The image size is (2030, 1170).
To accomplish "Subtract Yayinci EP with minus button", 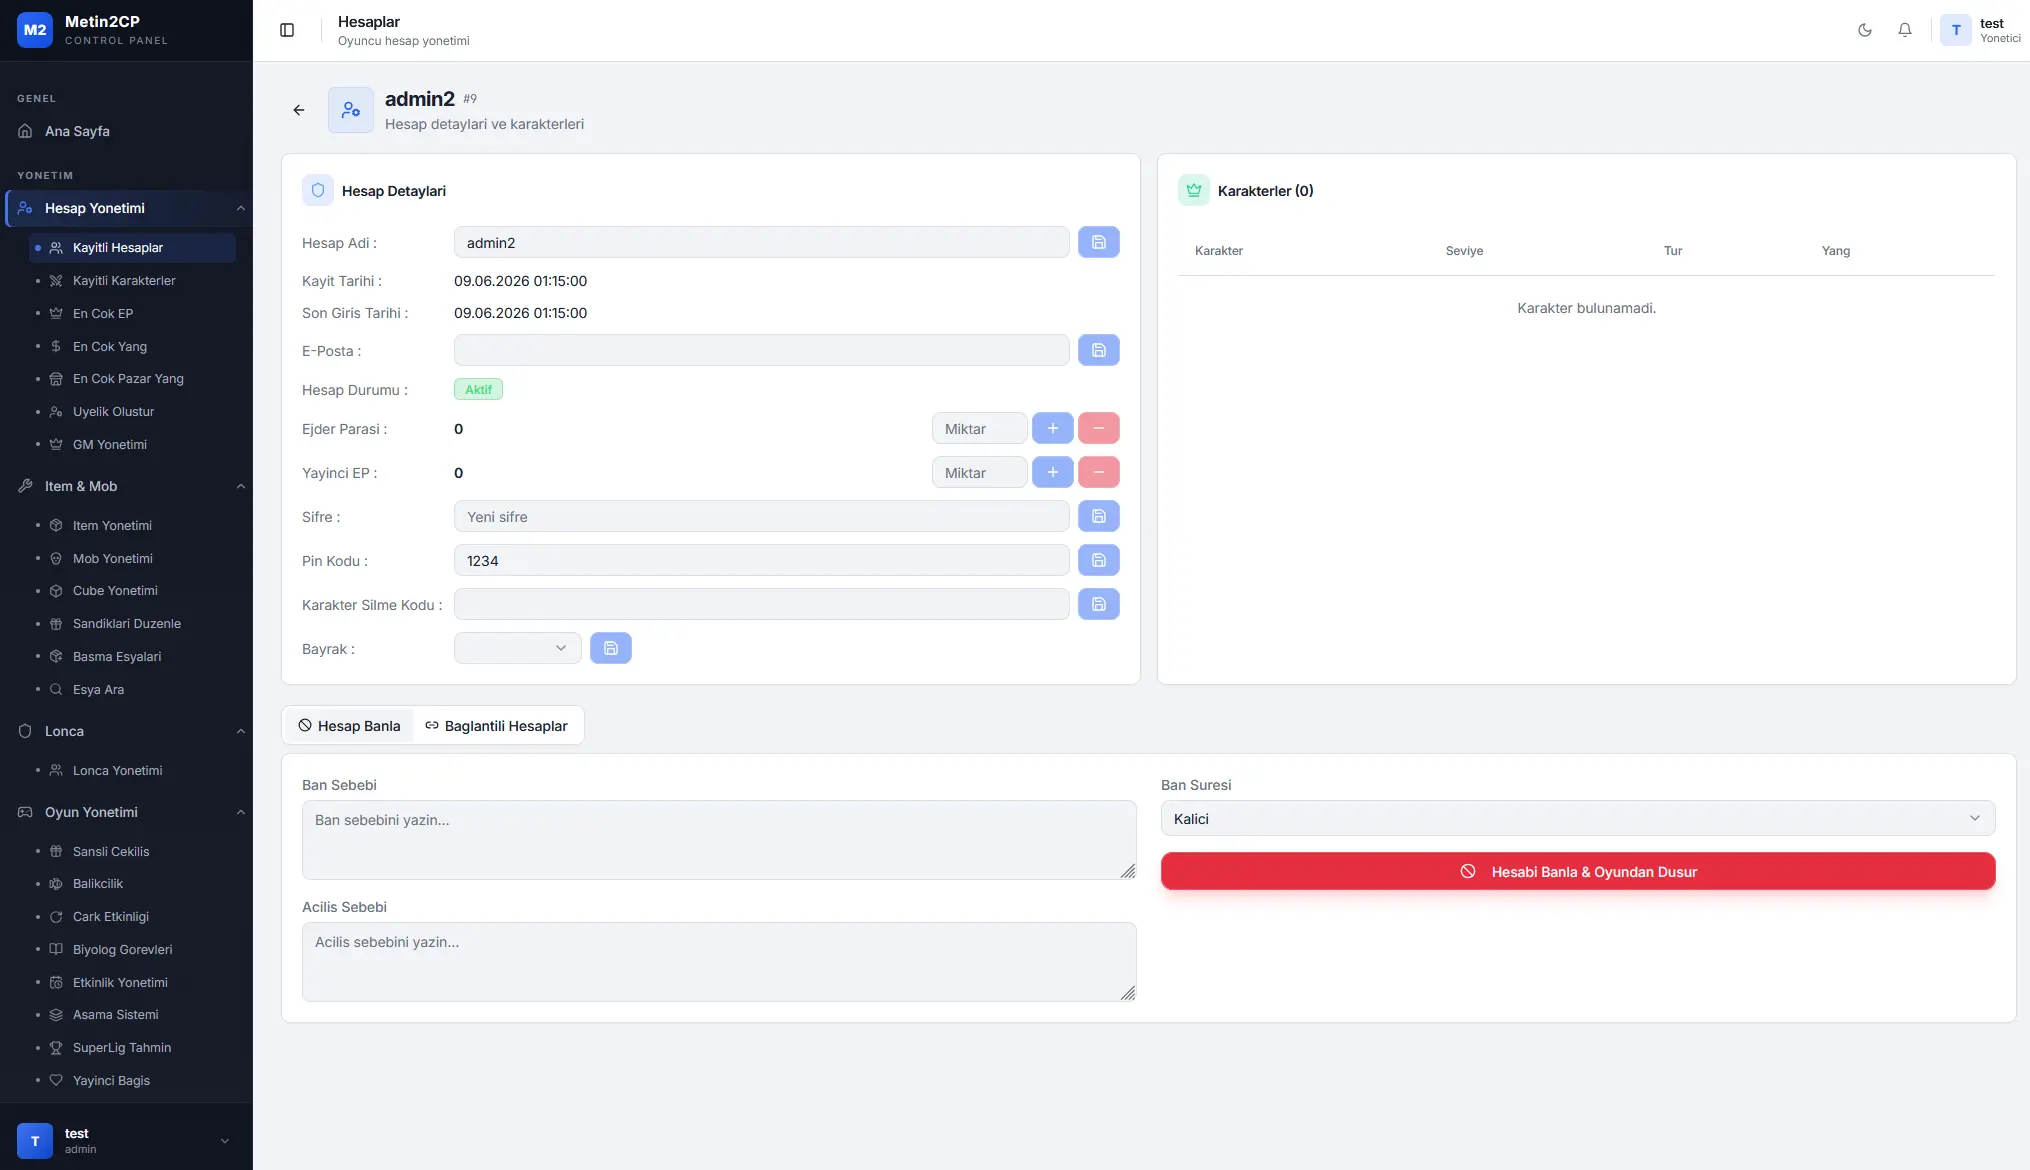I will (x=1099, y=472).
